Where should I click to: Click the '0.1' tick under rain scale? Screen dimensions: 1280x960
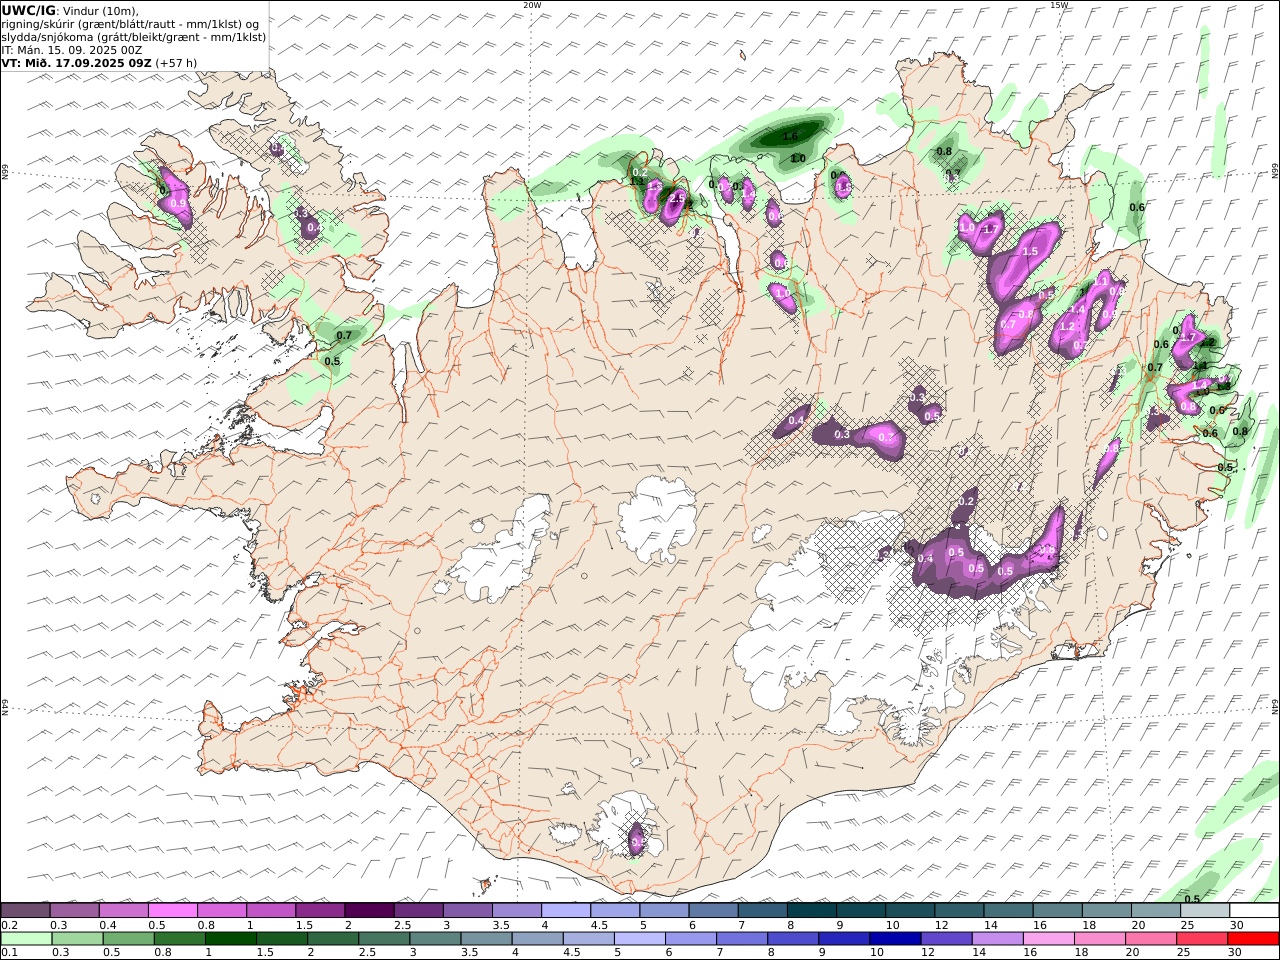tap(8, 953)
